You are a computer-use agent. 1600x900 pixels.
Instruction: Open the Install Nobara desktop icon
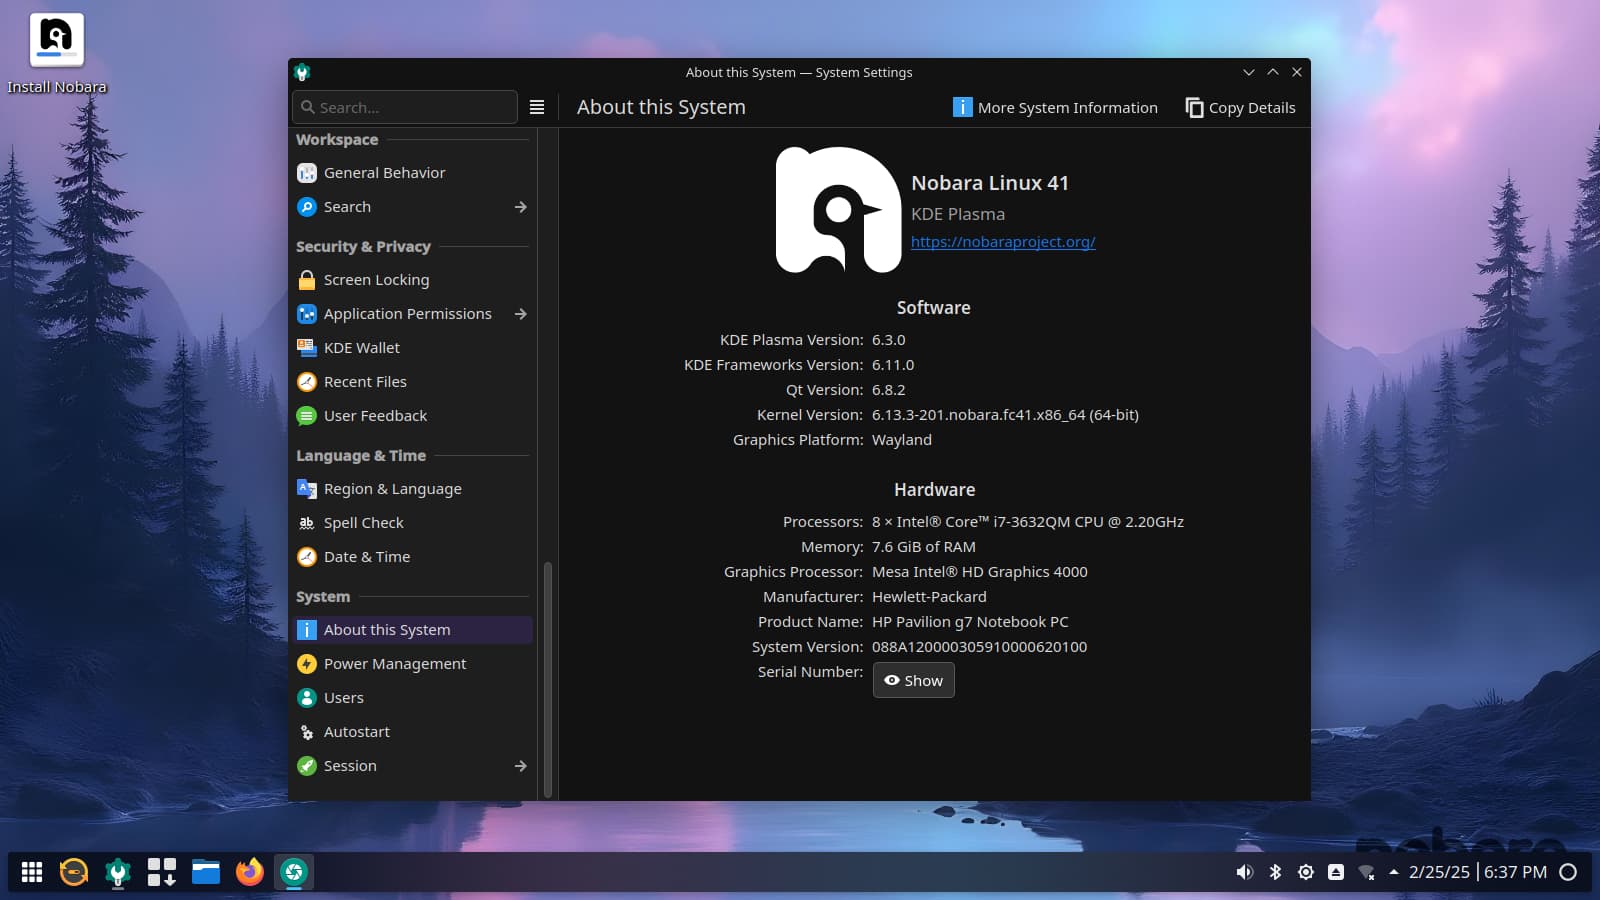tap(57, 54)
